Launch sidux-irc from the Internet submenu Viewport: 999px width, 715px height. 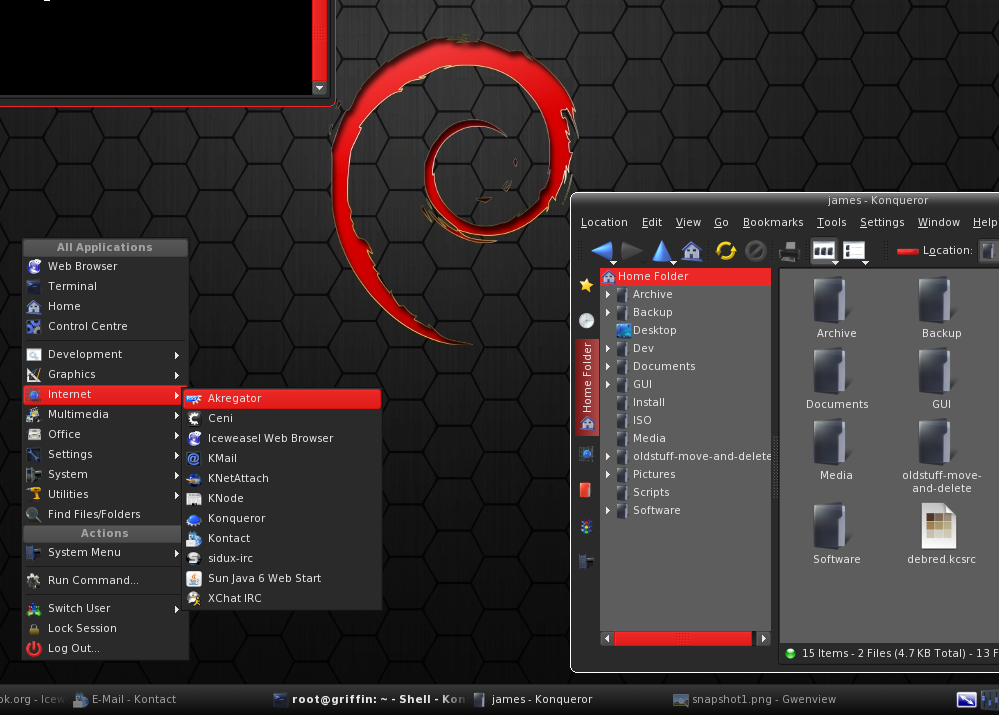click(x=282, y=558)
